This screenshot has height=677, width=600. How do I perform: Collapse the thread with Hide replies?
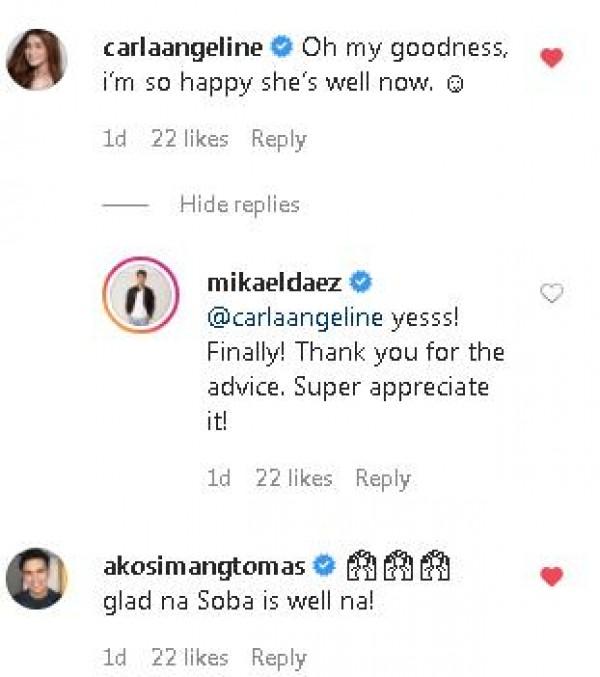coord(239,205)
